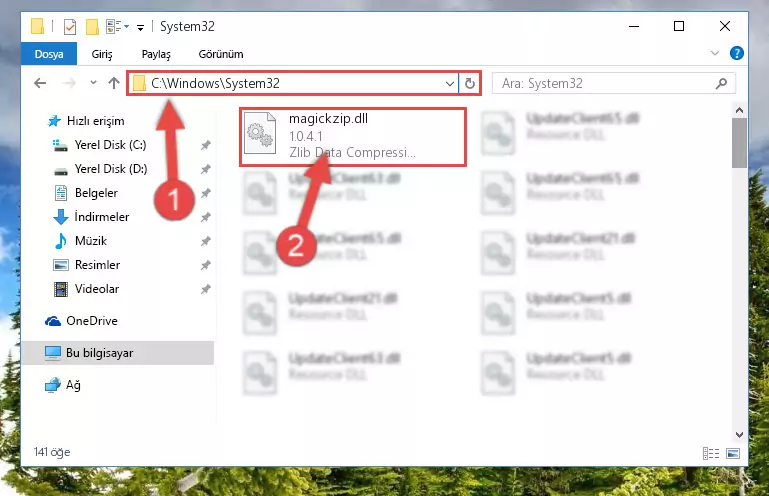Open recent locations dropdown arrow

click(x=93, y=83)
